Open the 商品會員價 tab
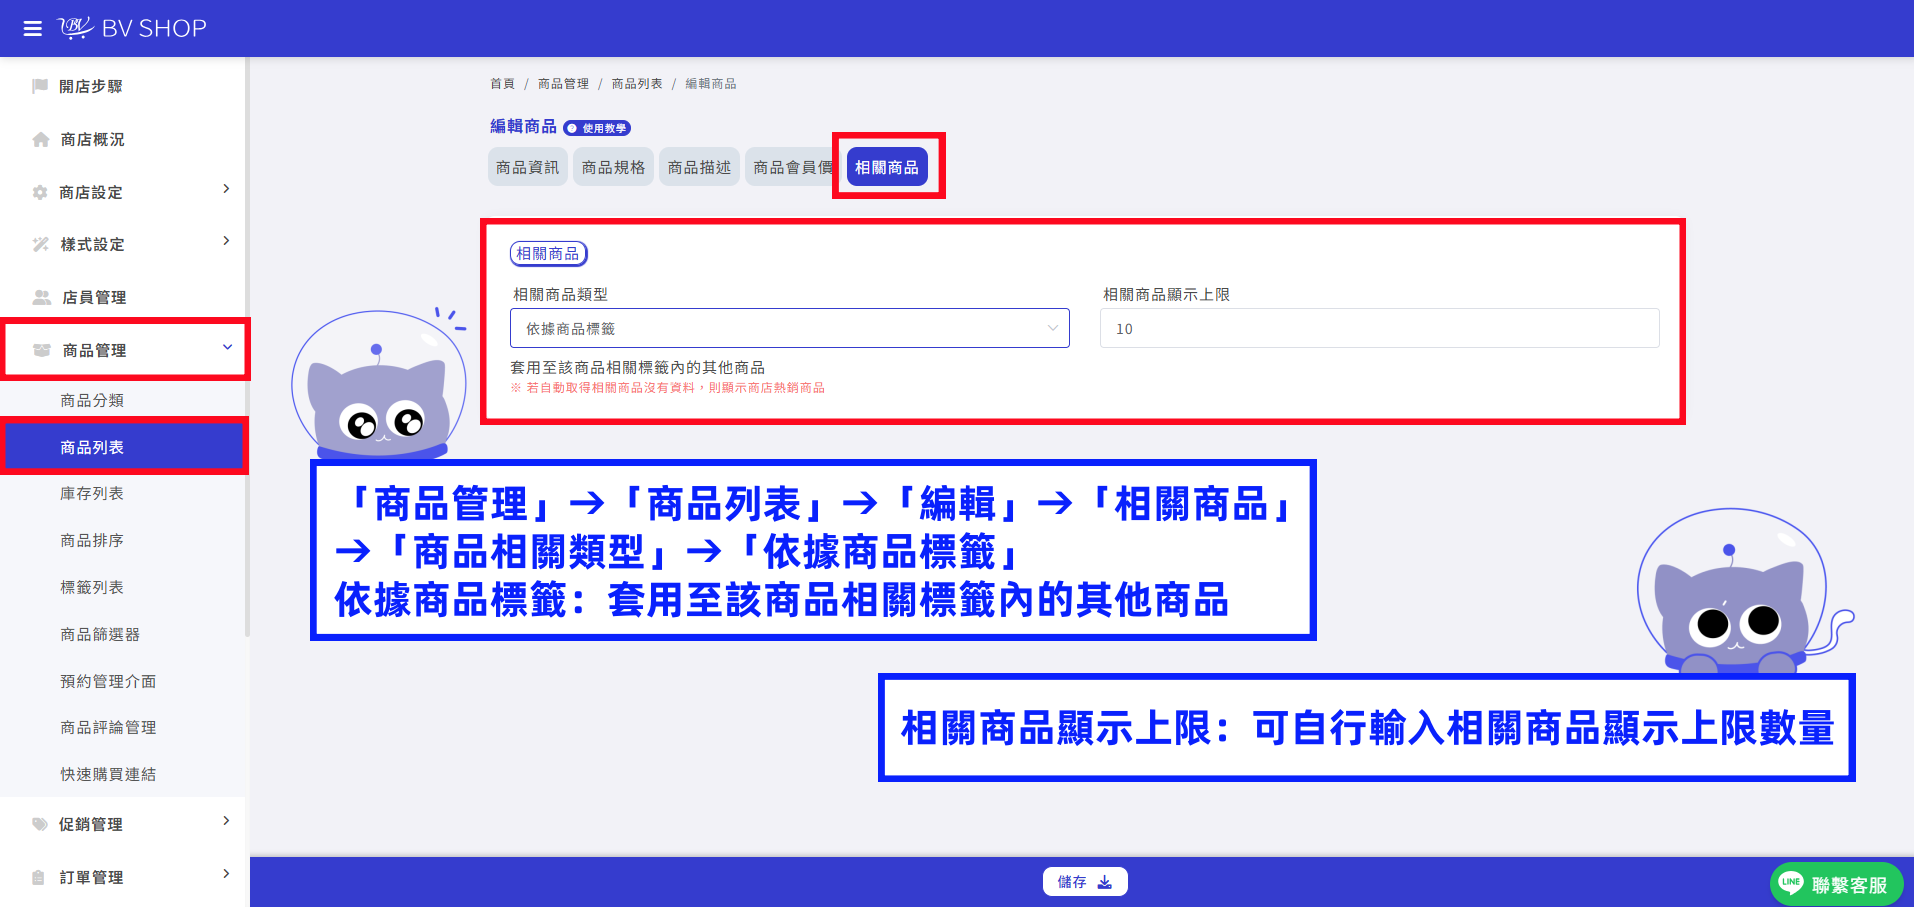1914x907 pixels. pyautogui.click(x=791, y=167)
